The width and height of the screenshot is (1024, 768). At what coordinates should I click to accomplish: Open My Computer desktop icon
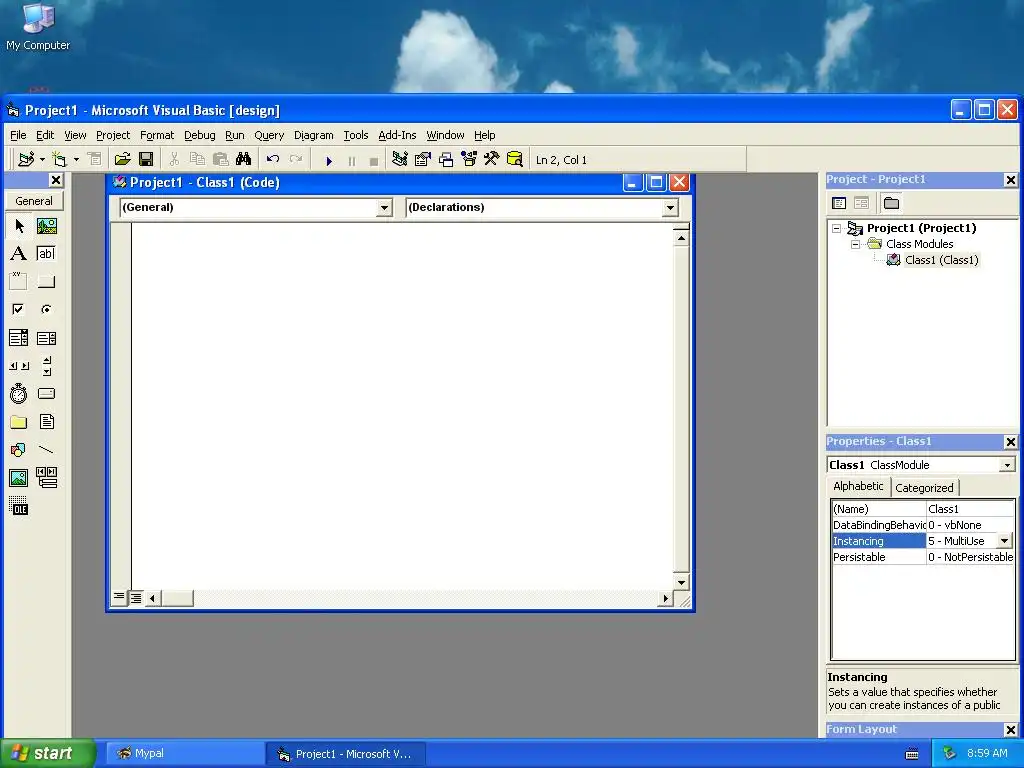tap(38, 26)
